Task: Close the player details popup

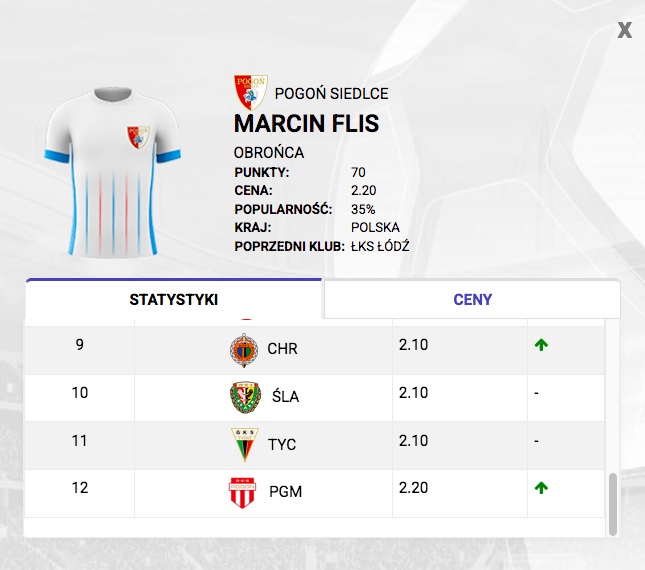Action: point(625,31)
